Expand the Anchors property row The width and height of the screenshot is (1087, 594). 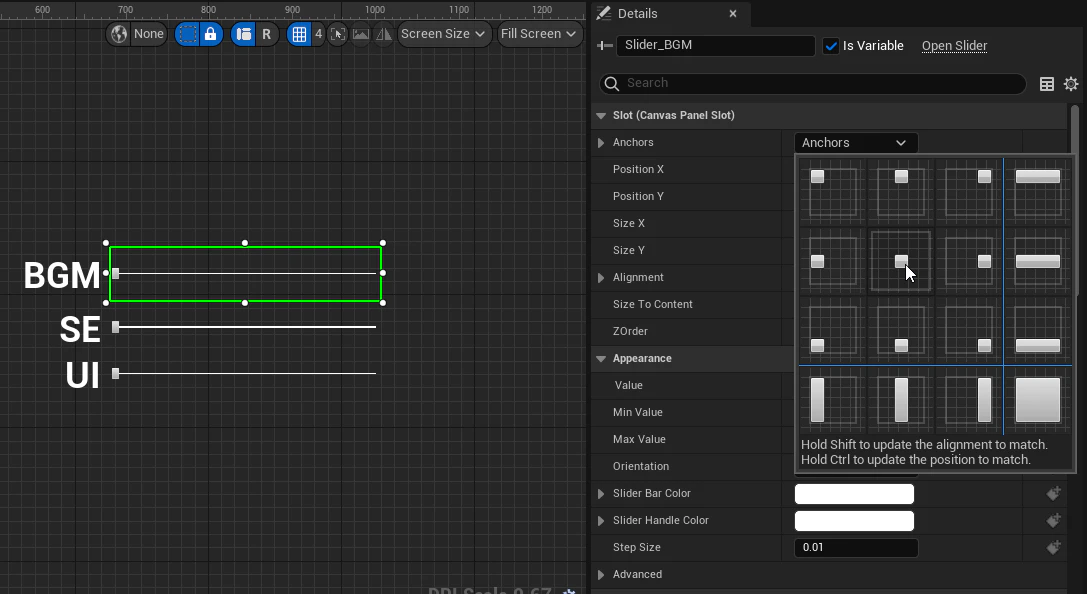(x=601, y=143)
